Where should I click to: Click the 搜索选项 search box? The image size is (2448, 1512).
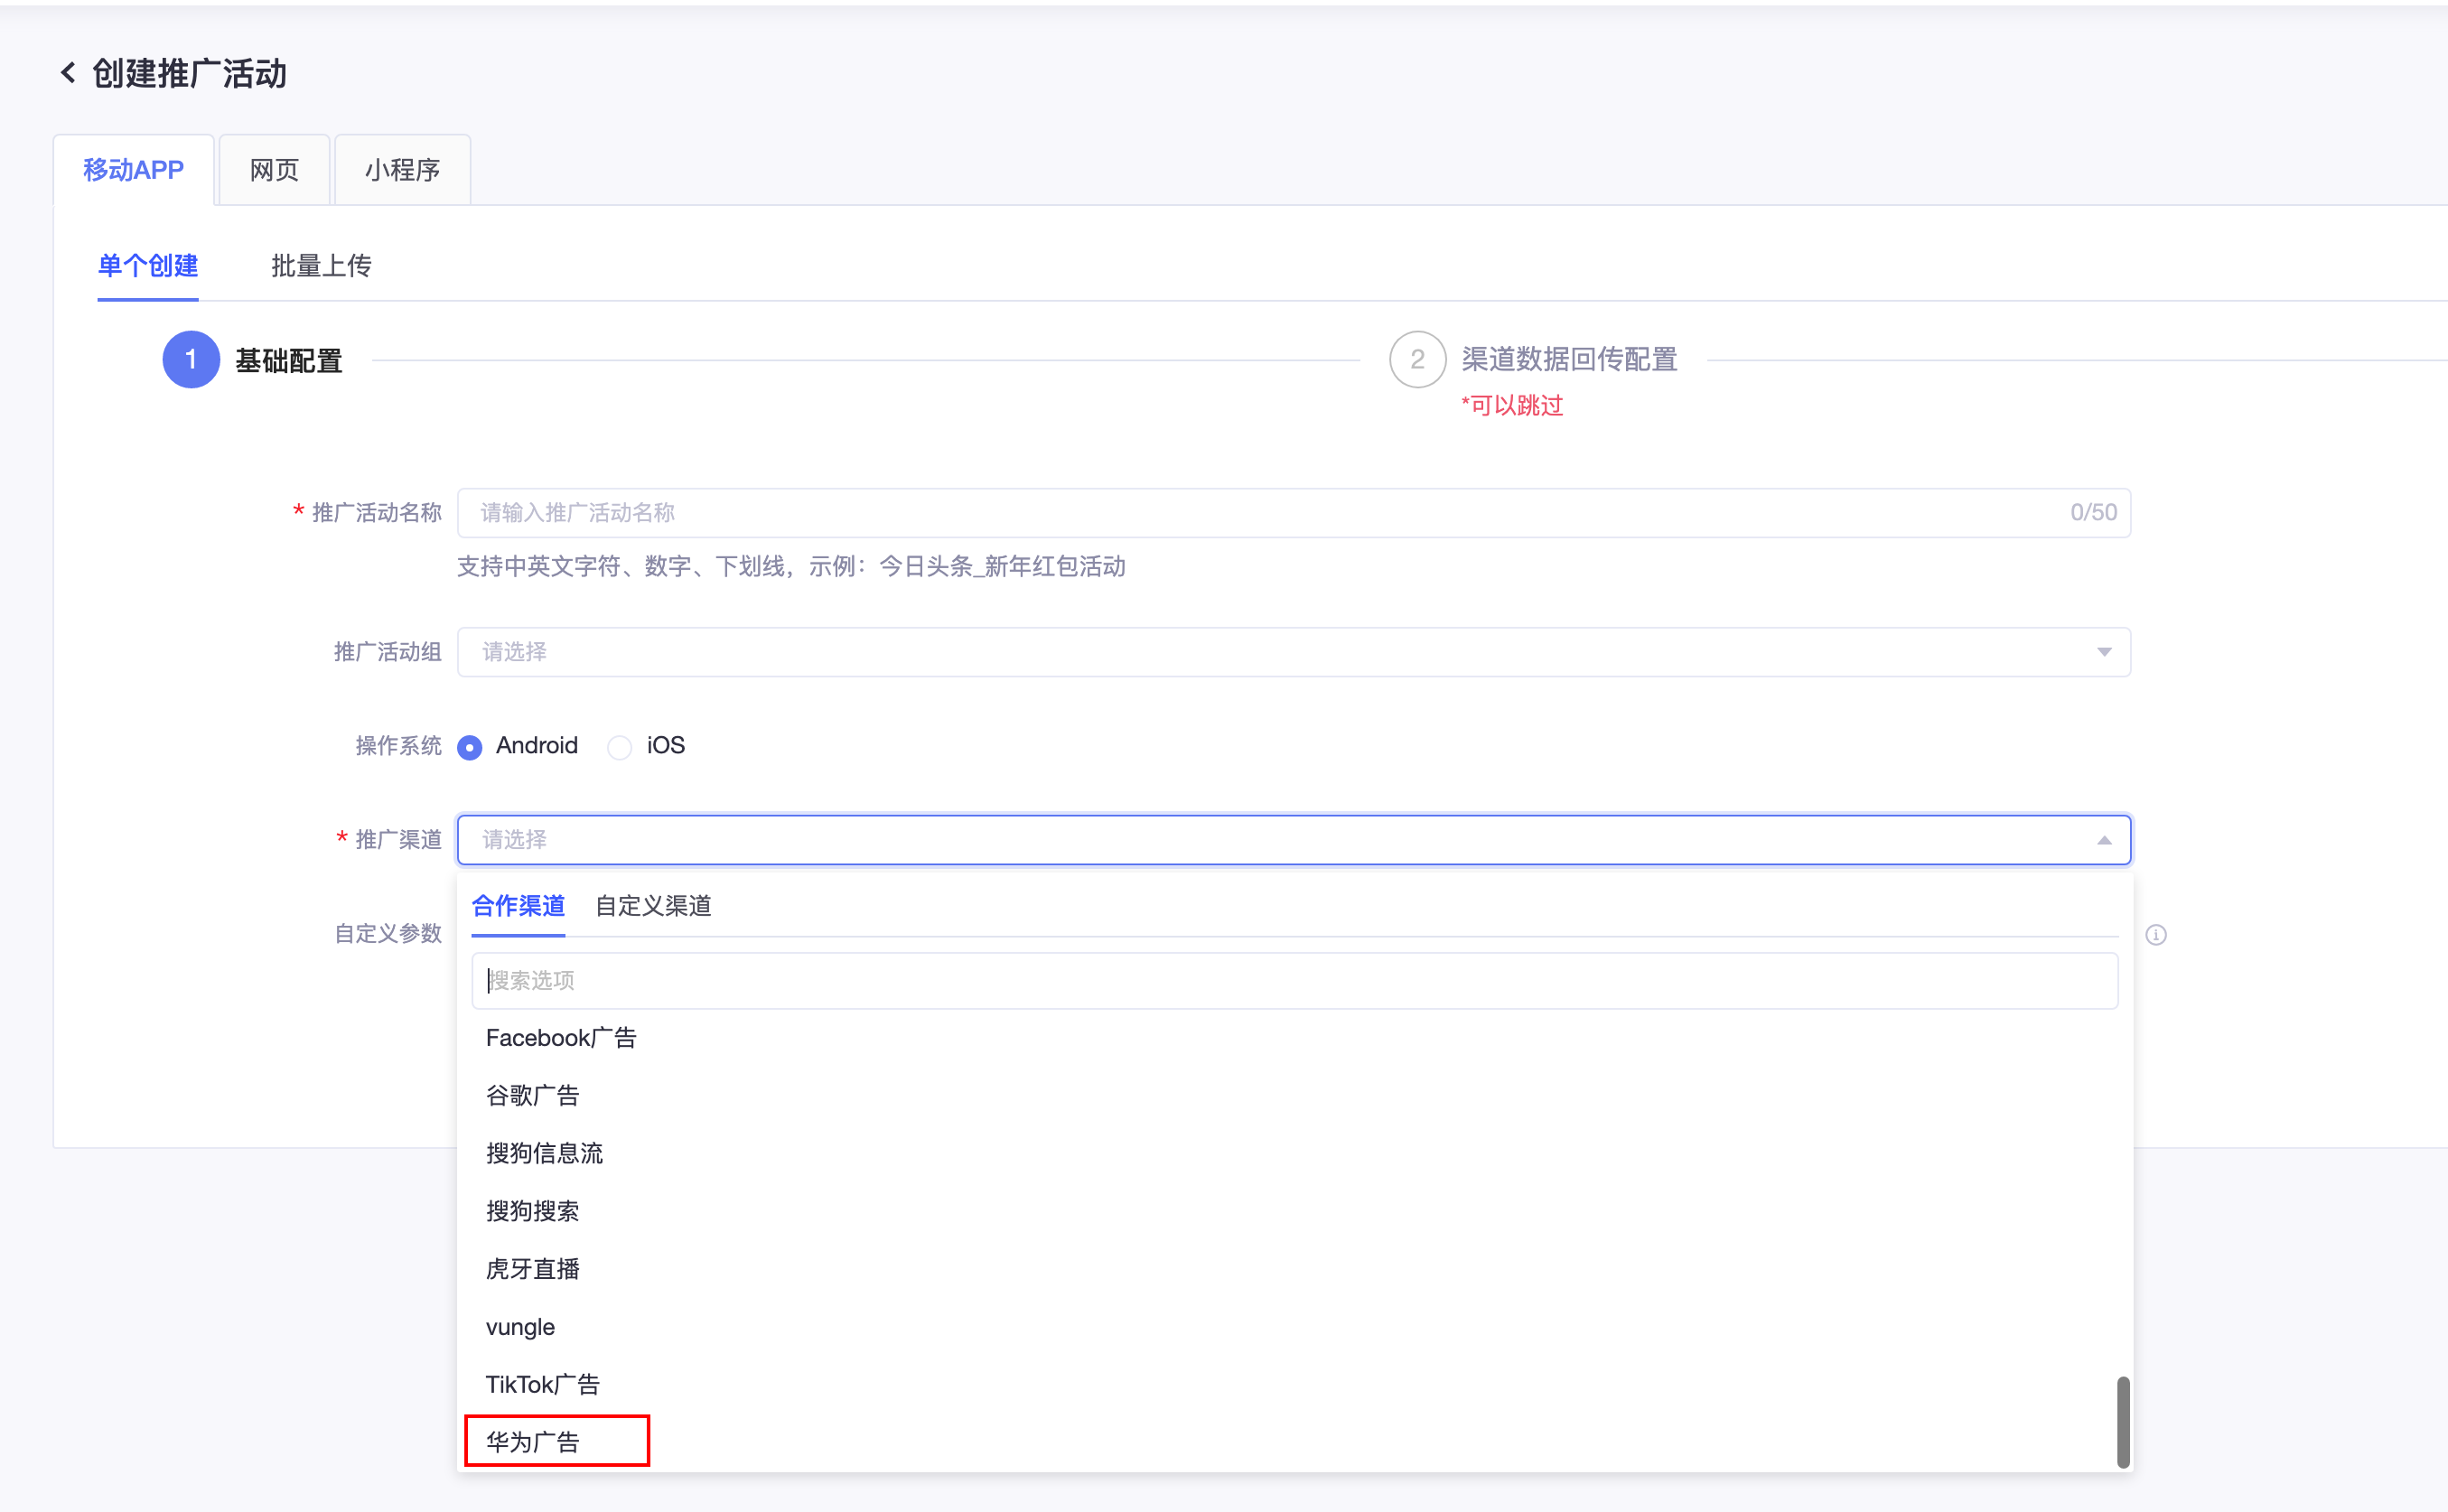click(x=1294, y=981)
